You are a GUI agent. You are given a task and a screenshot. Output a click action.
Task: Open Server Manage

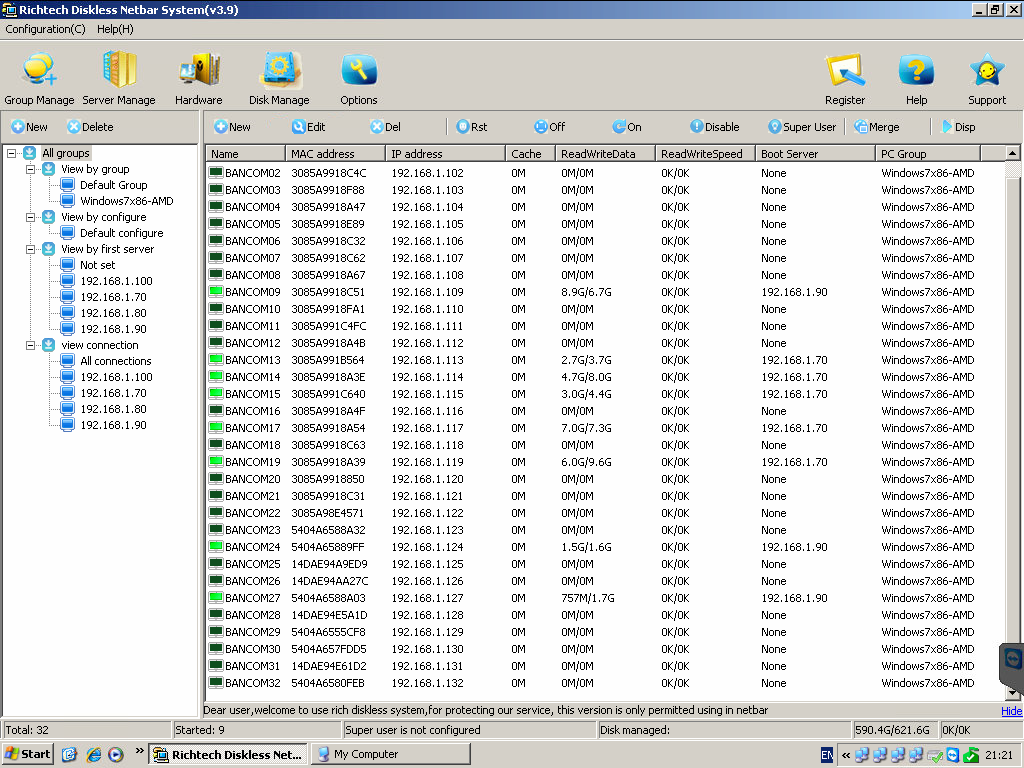119,79
